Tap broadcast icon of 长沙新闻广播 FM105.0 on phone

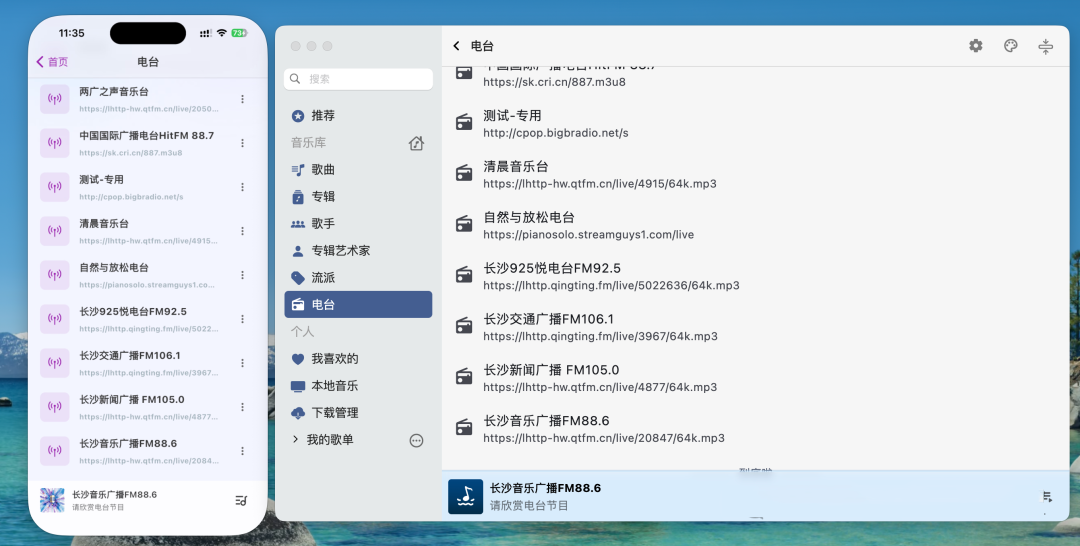[54, 408]
